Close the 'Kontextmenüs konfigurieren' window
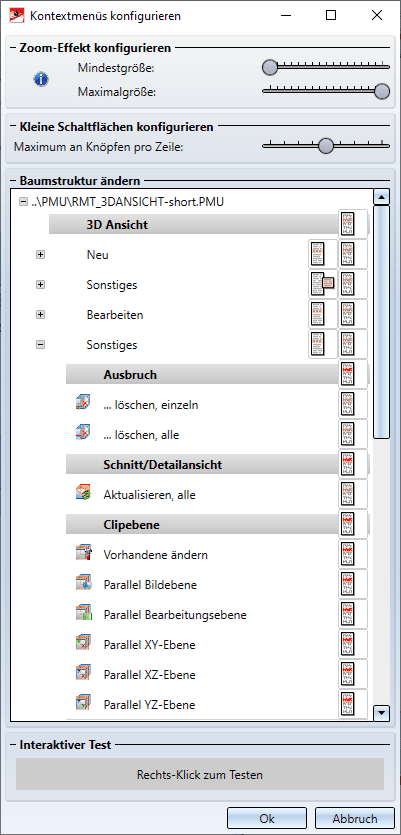401x835 pixels. click(377, 15)
